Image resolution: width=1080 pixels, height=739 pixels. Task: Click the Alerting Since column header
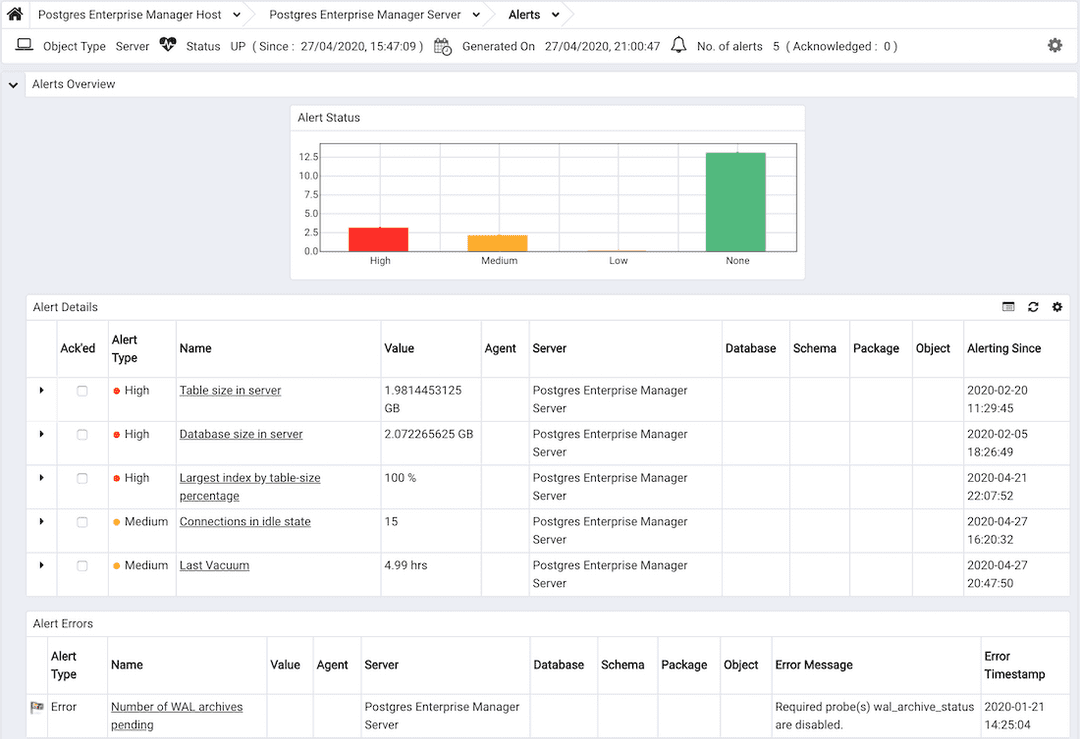[x=1004, y=348]
